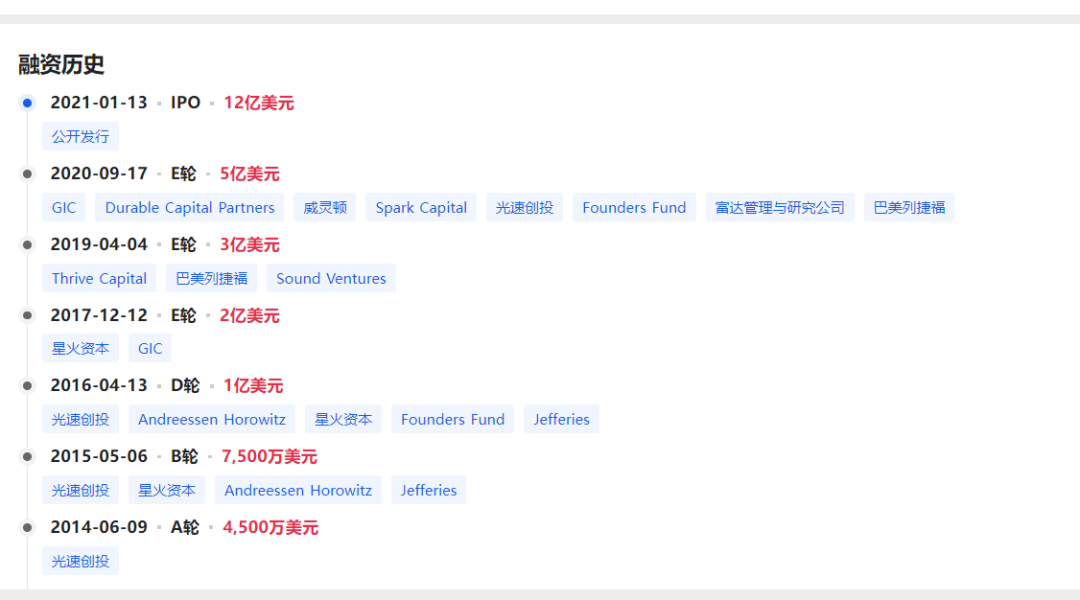This screenshot has width=1080, height=600.
Task: Open the Sound Ventures investor tag
Action: click(331, 278)
